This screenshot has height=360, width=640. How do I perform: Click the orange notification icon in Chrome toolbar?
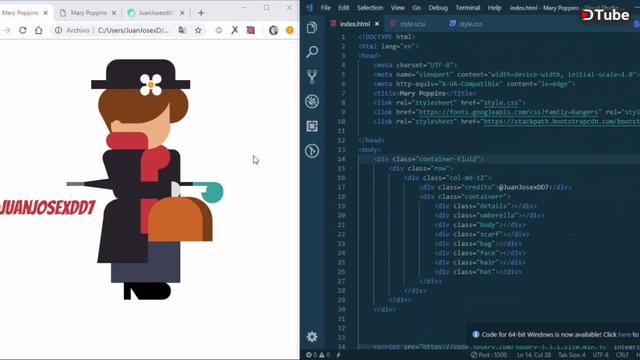pyautogui.click(x=289, y=30)
